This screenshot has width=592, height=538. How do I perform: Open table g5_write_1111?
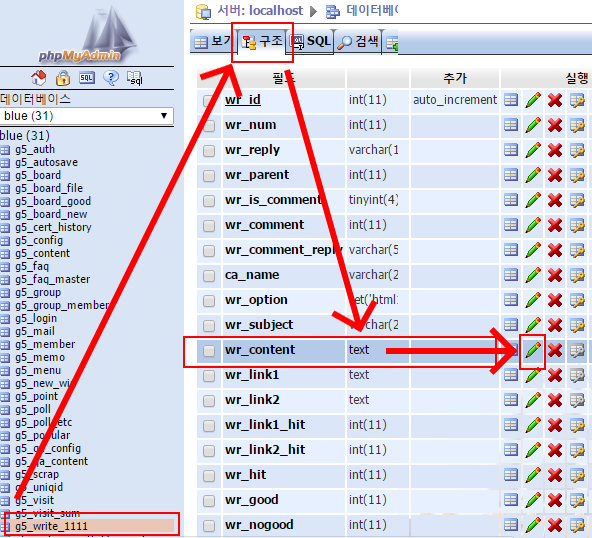tap(51, 526)
